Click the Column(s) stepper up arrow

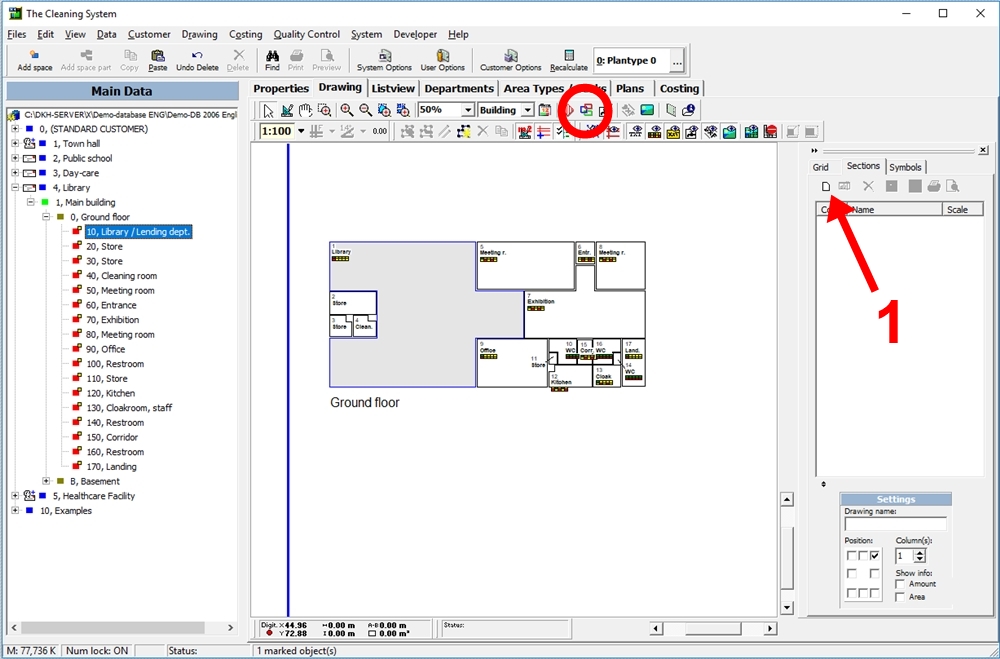pyautogui.click(x=920, y=552)
